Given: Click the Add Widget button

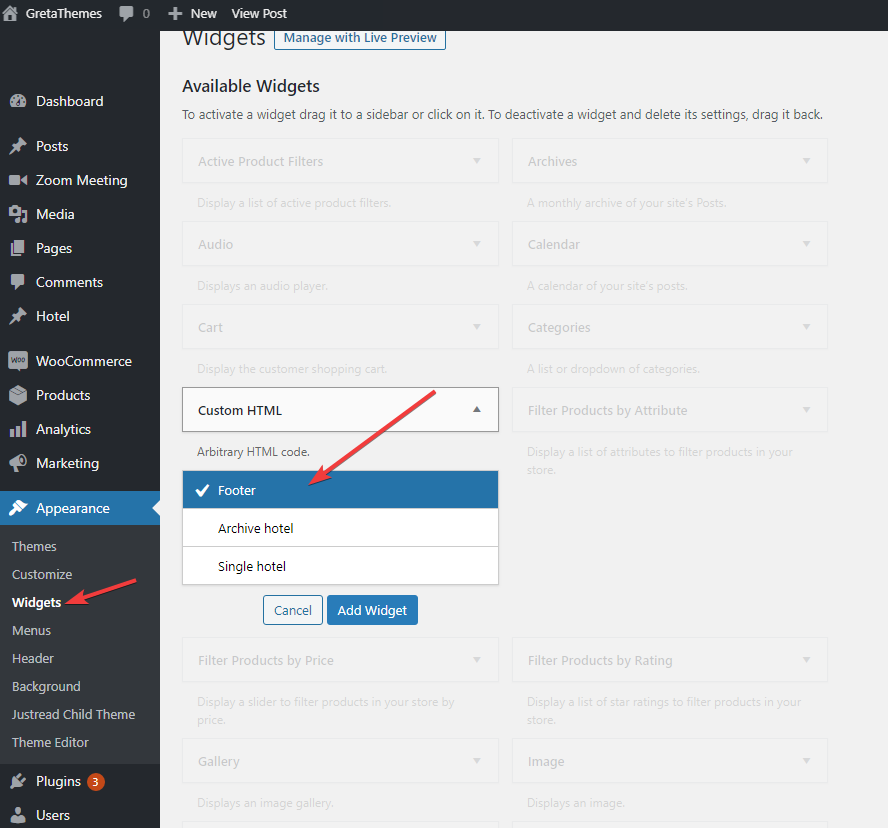Looking at the screenshot, I should pyautogui.click(x=372, y=610).
